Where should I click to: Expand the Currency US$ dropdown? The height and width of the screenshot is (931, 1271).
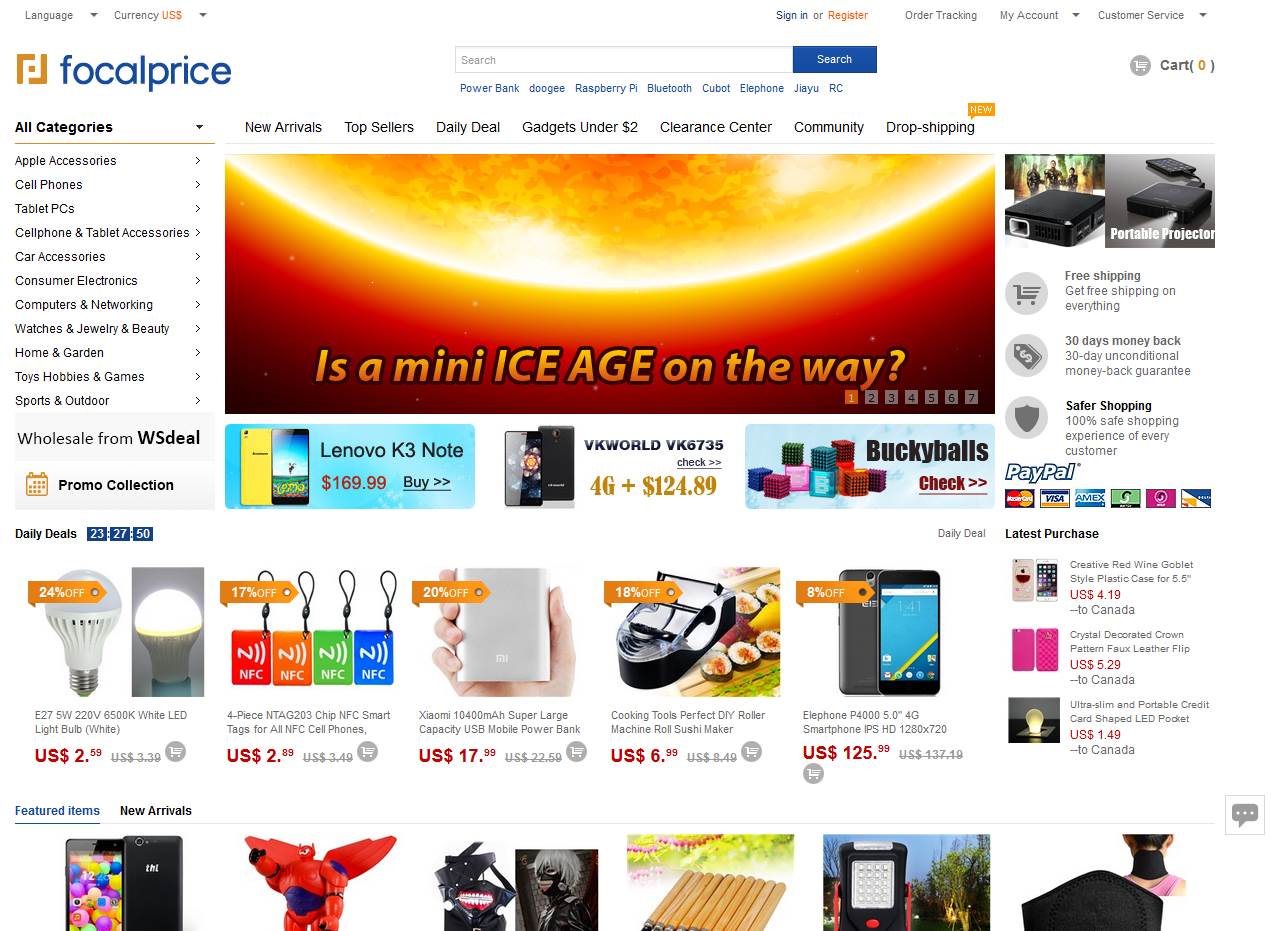click(x=160, y=15)
